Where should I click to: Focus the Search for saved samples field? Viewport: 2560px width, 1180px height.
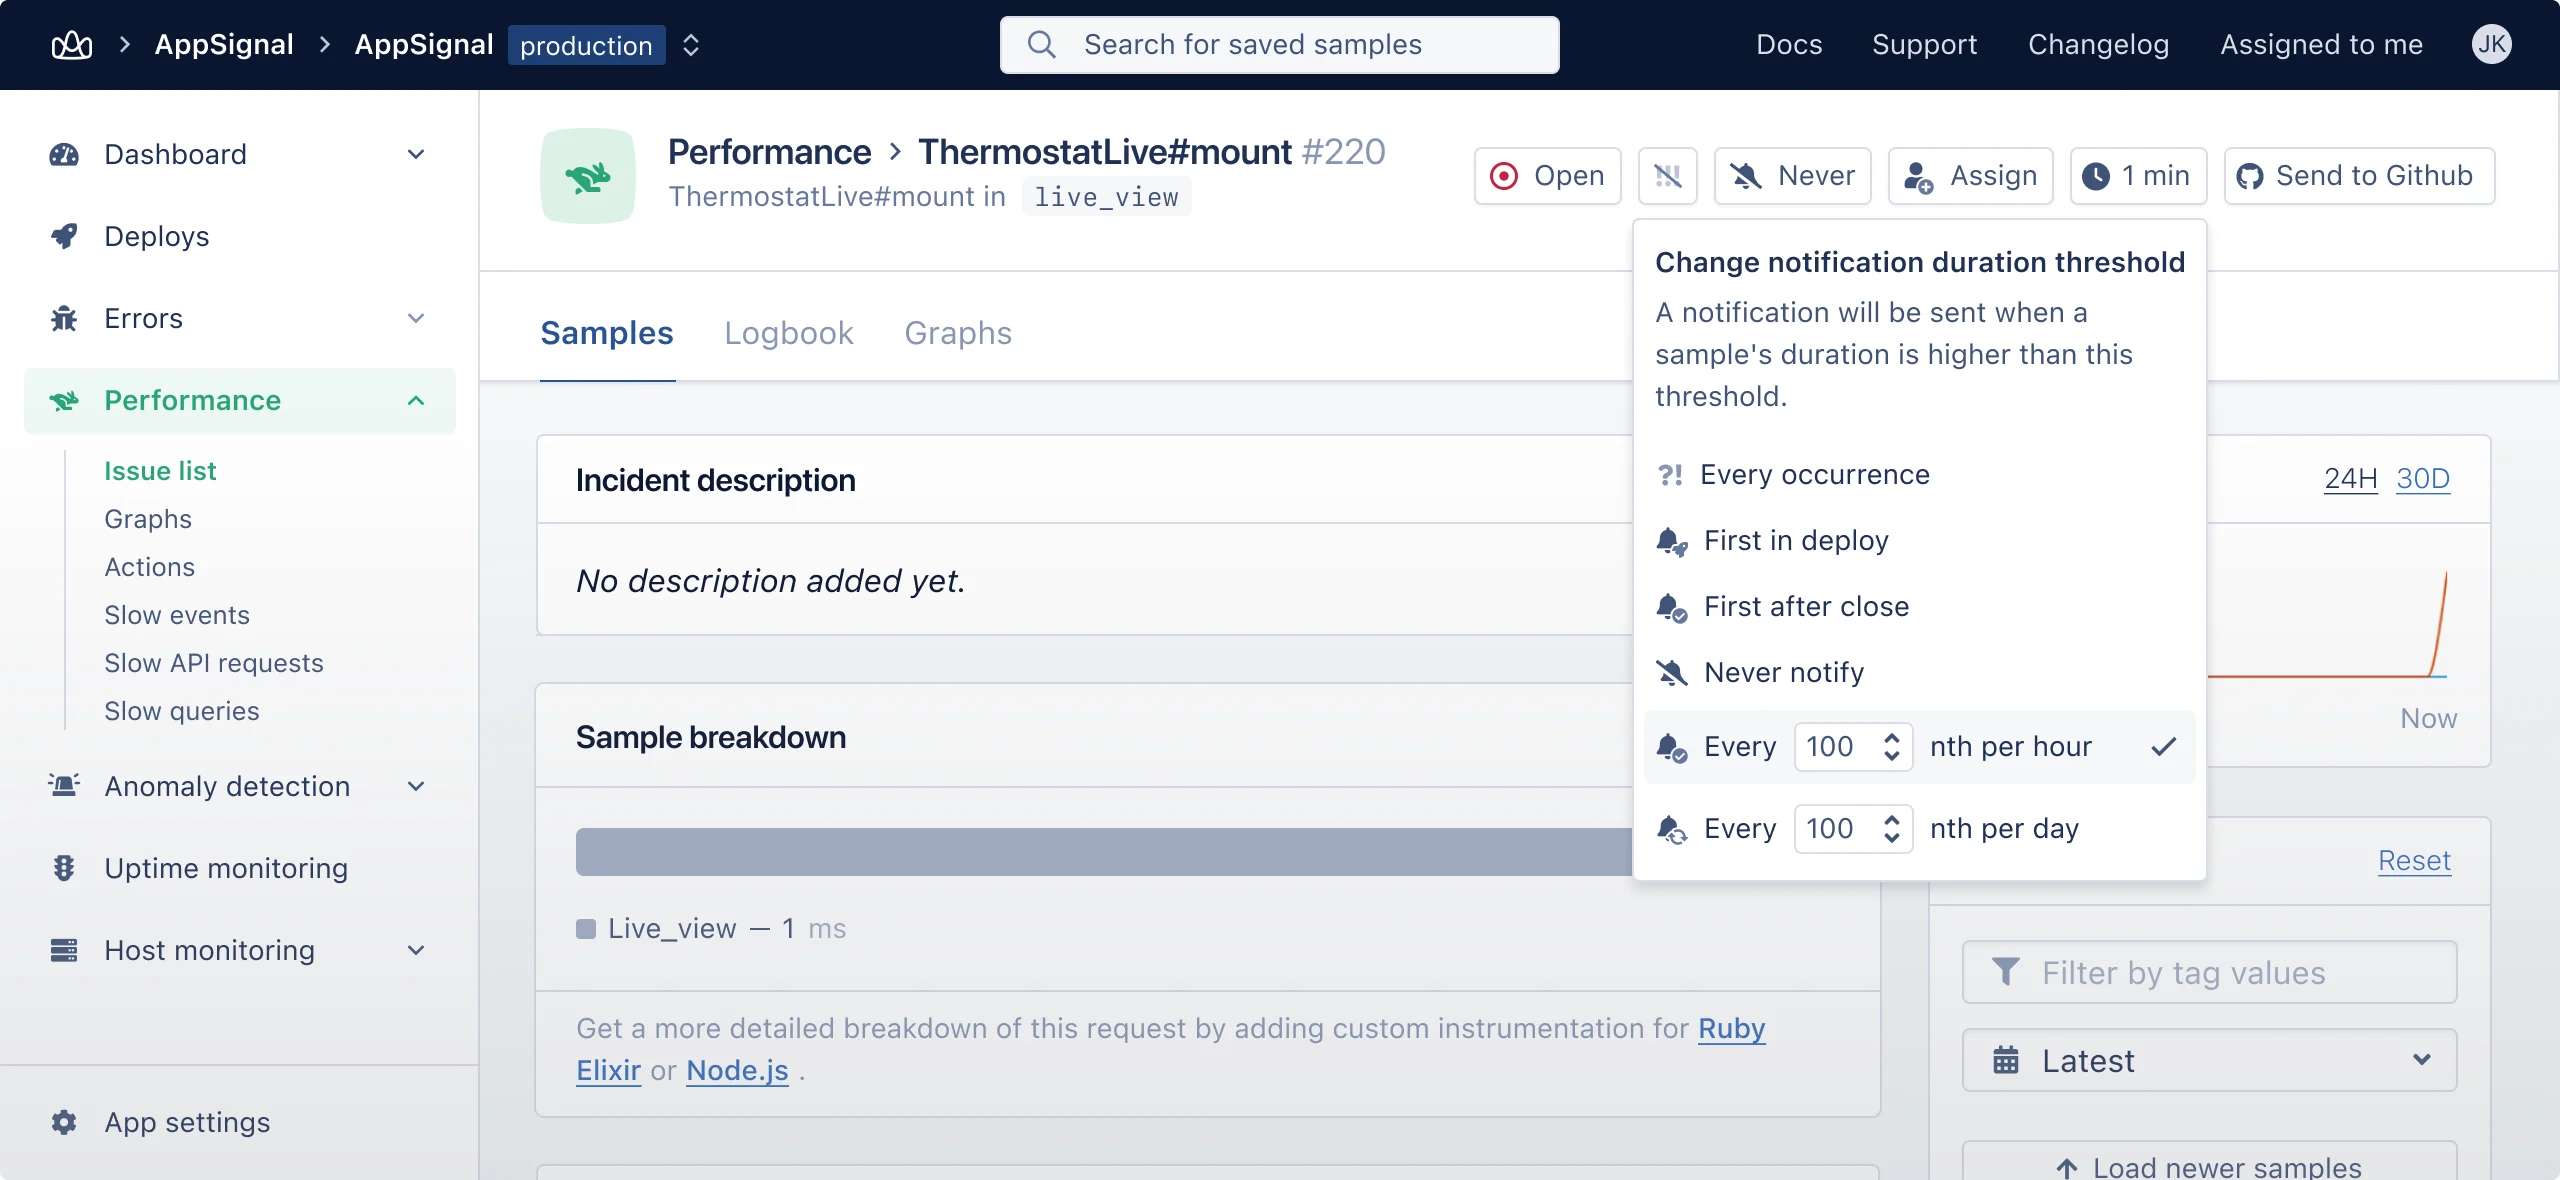[1280, 45]
